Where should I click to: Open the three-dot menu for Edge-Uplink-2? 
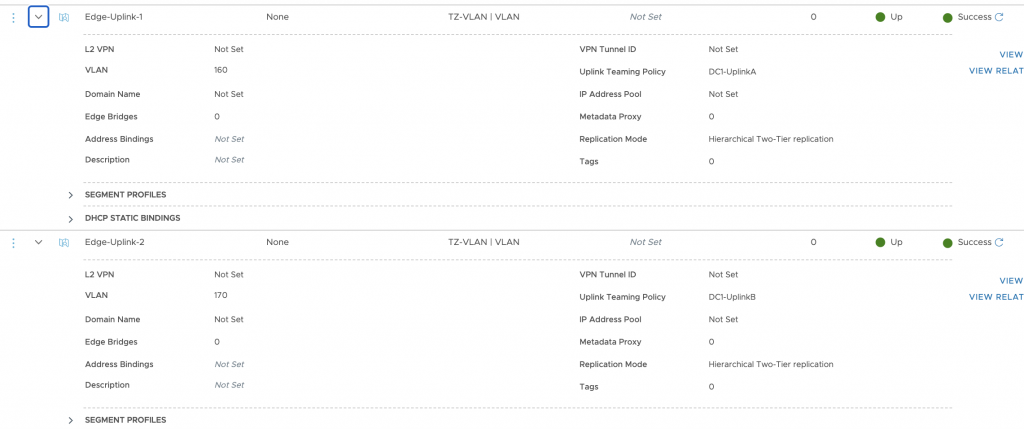14,243
